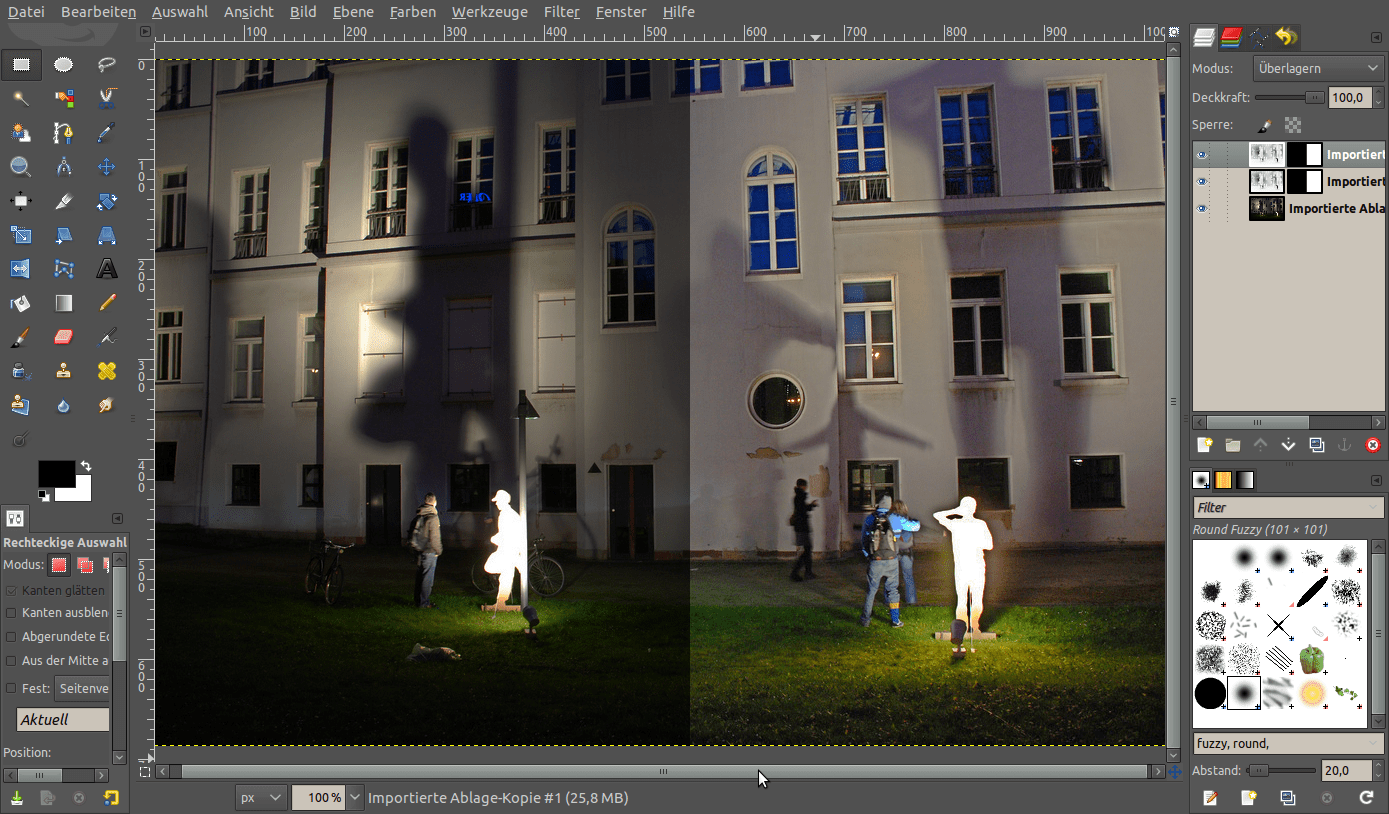Viewport: 1389px width, 814px height.
Task: Choose the Zoom tool
Action: point(20,167)
